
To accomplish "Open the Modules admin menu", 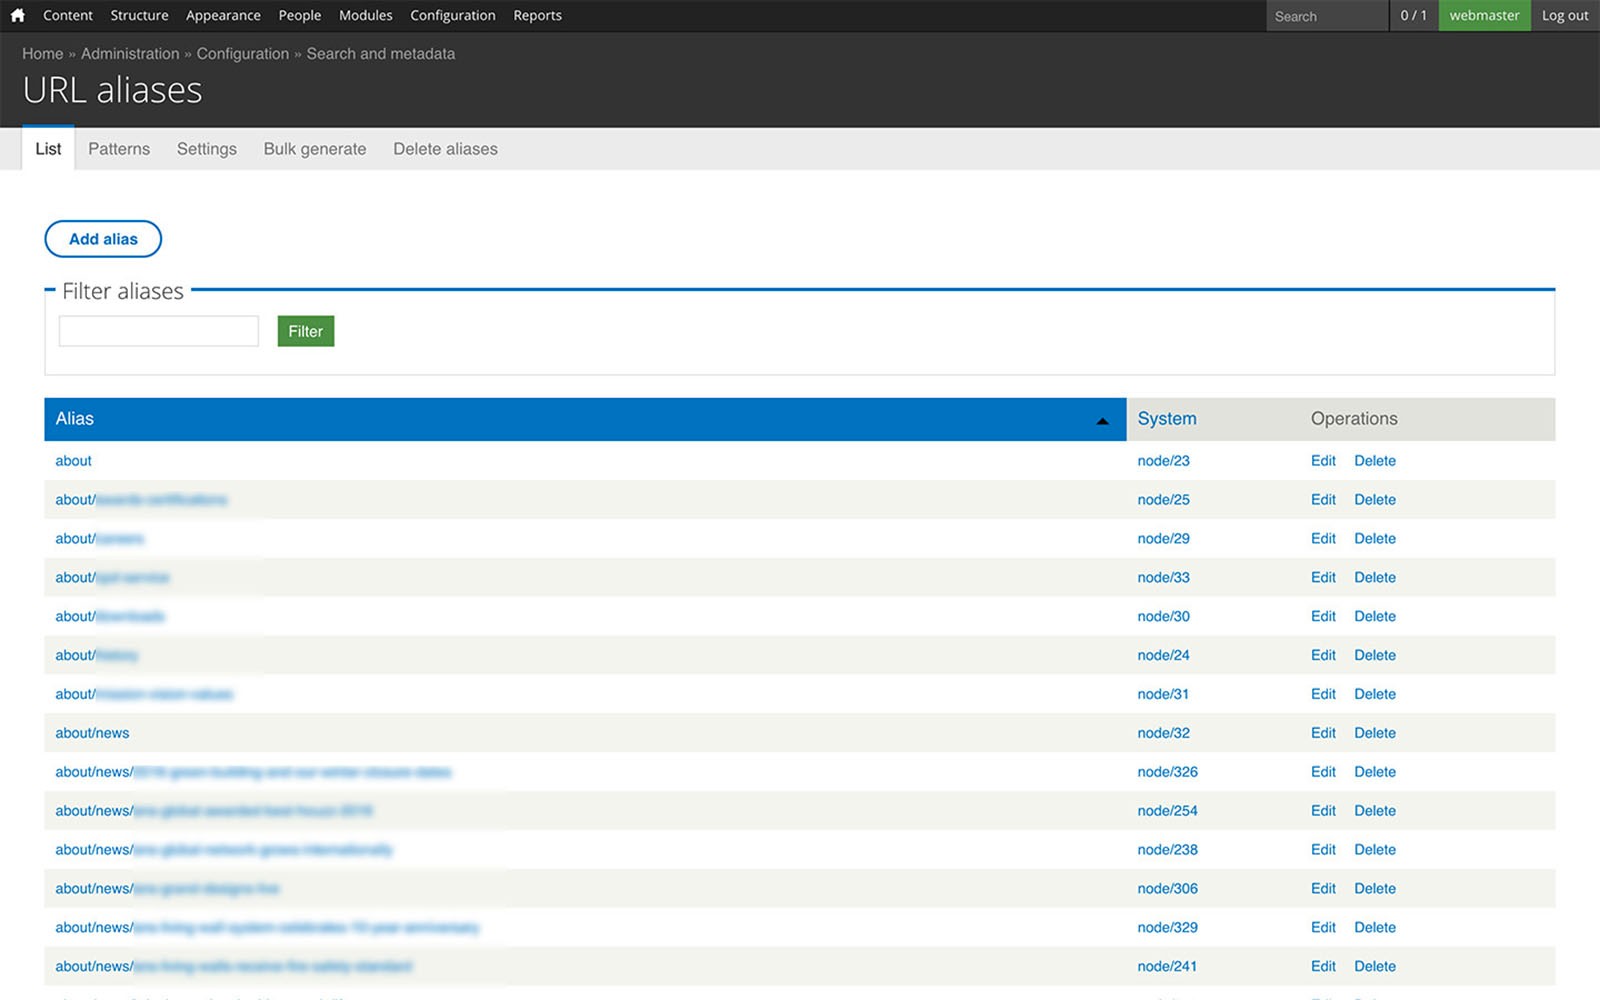I will click(366, 15).
